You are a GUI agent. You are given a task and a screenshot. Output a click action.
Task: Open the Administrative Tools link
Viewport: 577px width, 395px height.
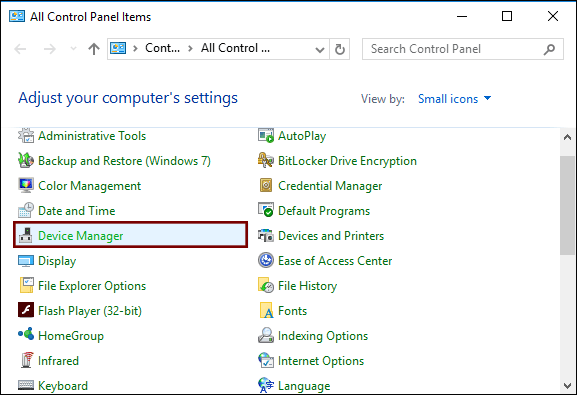(92, 136)
